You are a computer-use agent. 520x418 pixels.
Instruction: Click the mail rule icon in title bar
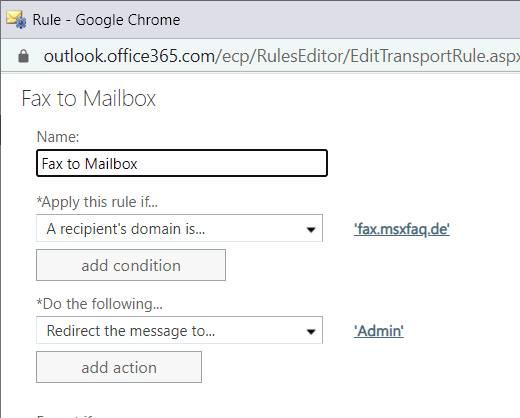(16, 19)
